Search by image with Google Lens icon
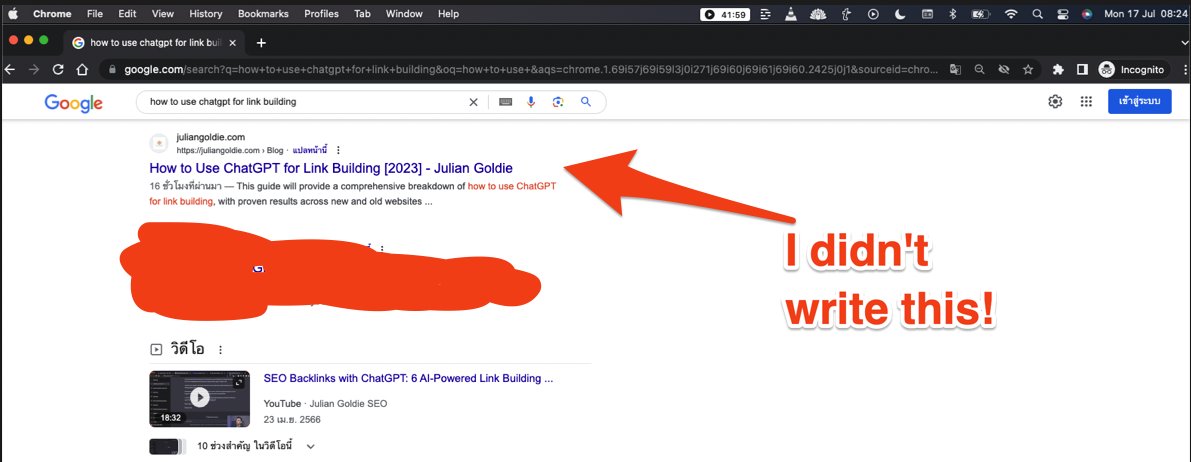1191x462 pixels. pyautogui.click(x=558, y=102)
